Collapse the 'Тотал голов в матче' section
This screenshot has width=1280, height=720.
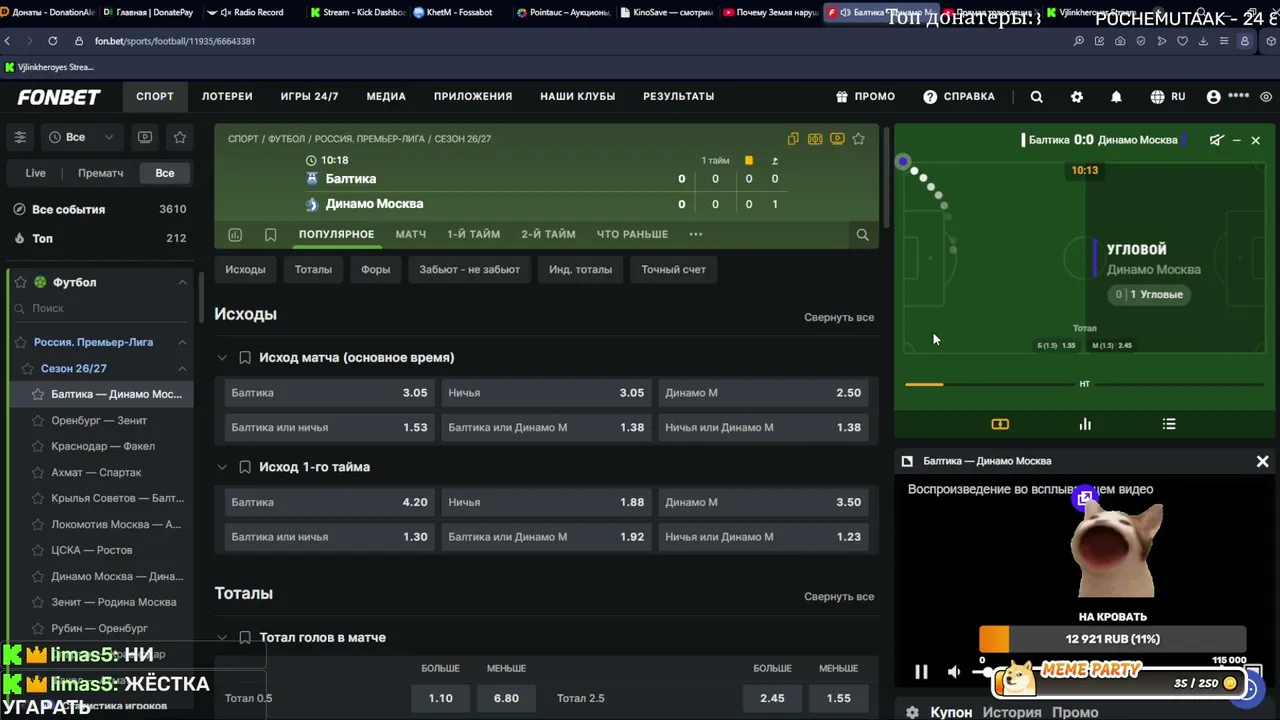coord(222,637)
